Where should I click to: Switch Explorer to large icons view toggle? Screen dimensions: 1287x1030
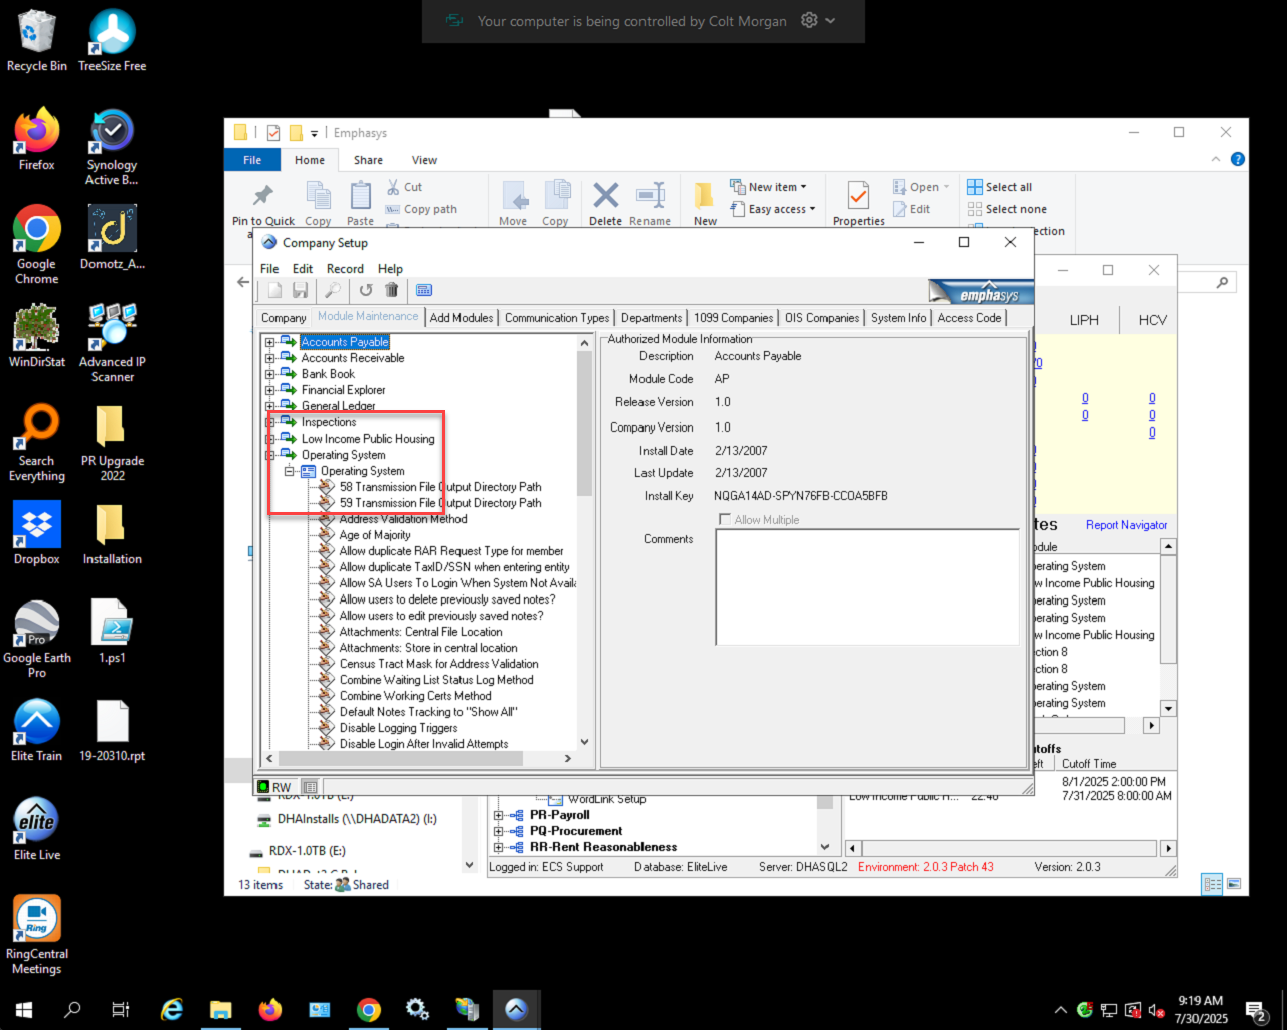point(1234,884)
